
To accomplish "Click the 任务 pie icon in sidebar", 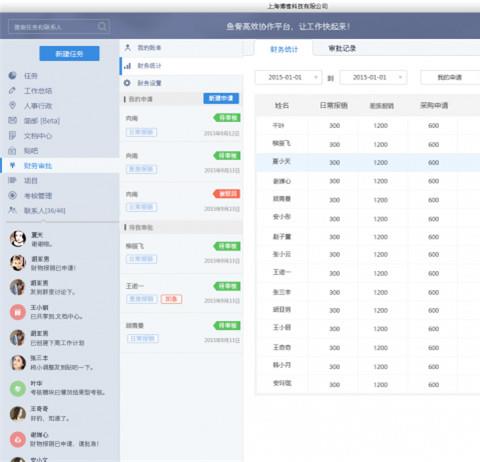I will (x=12, y=76).
